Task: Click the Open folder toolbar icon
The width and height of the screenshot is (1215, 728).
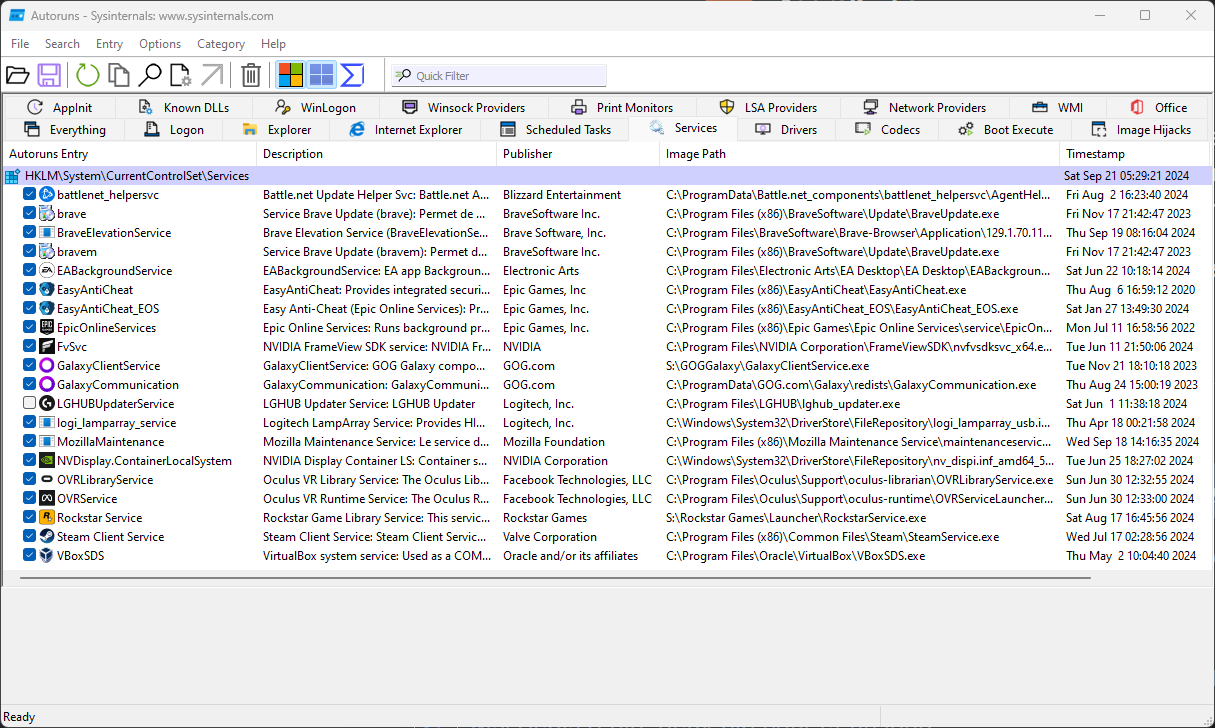Action: 17,75
